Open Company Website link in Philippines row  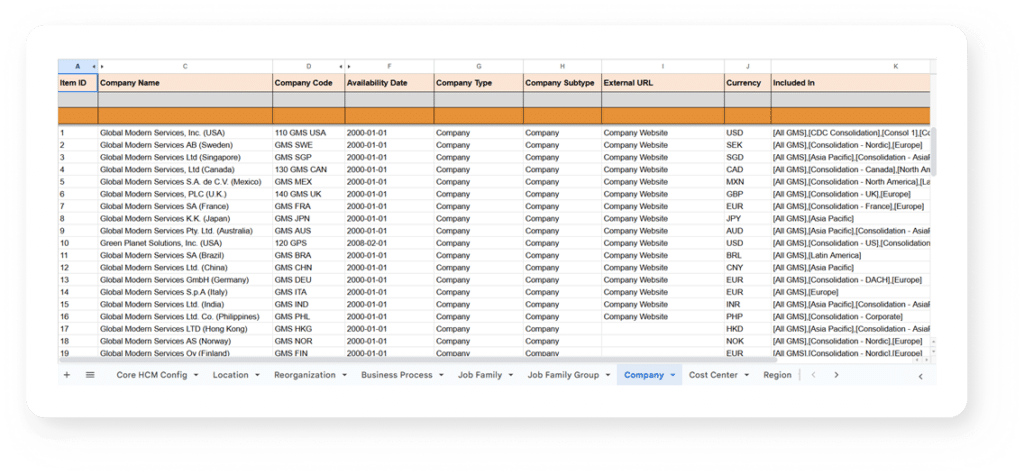pos(635,316)
